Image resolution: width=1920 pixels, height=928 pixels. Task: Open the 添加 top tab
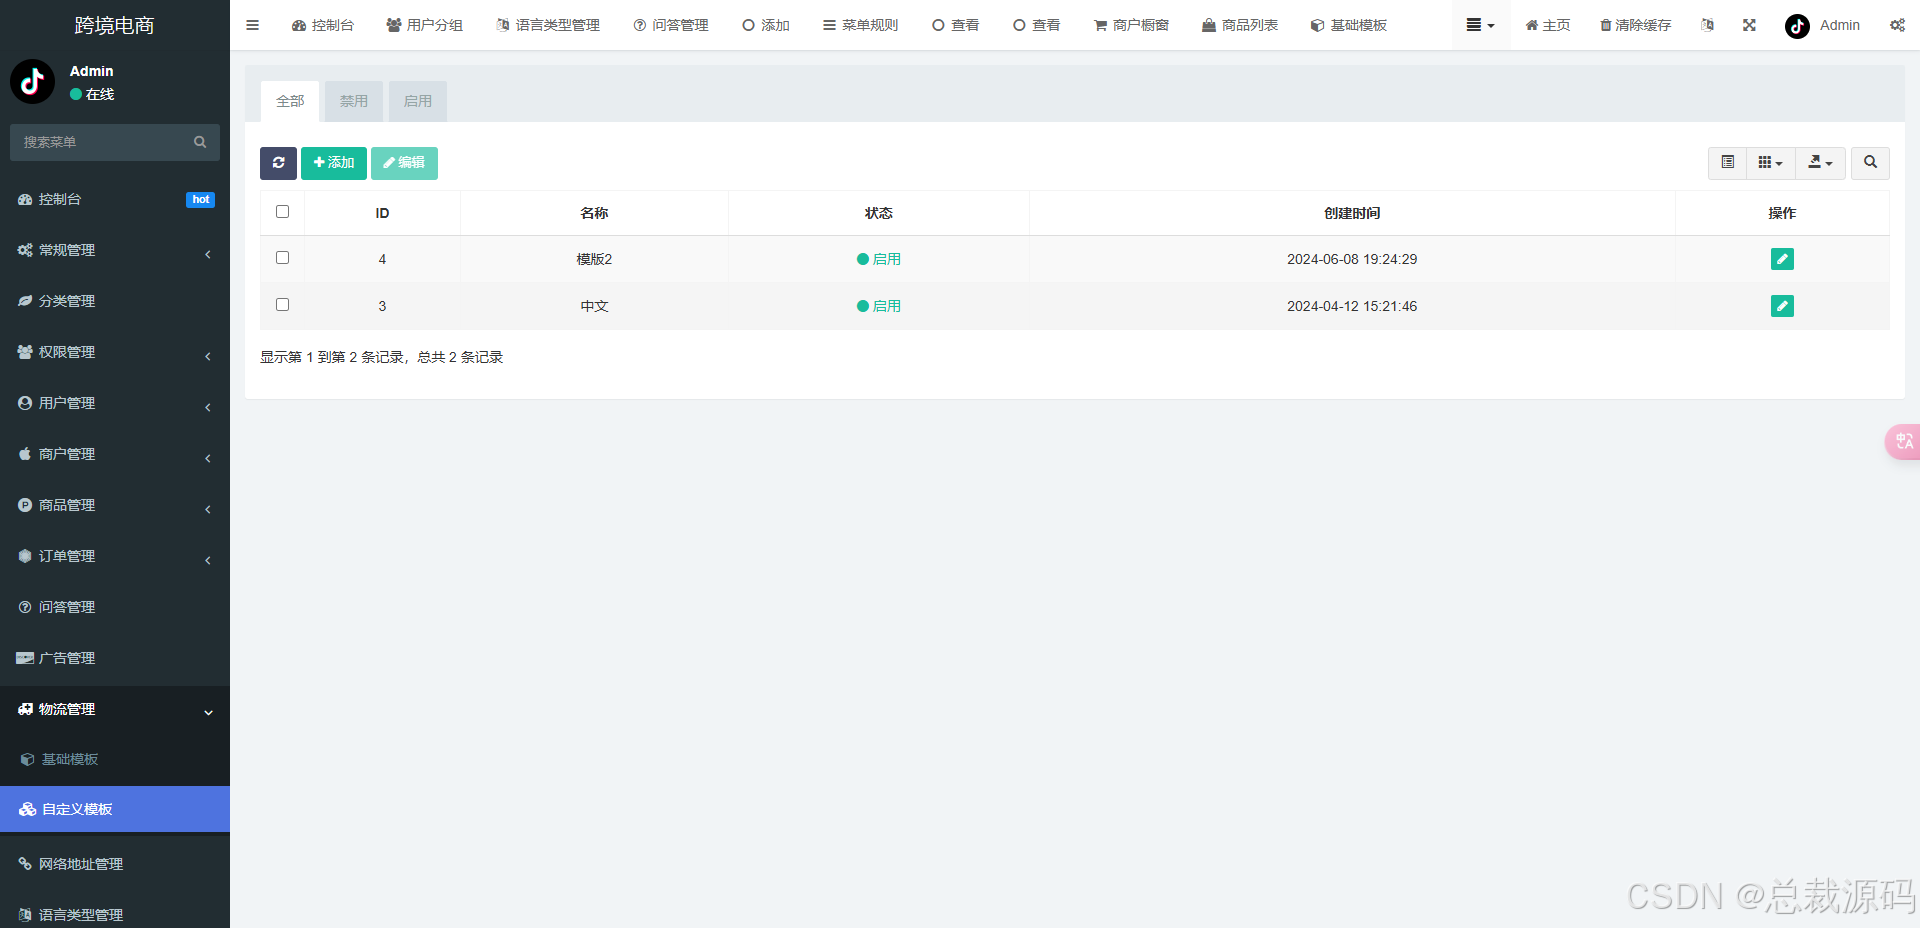tap(766, 25)
